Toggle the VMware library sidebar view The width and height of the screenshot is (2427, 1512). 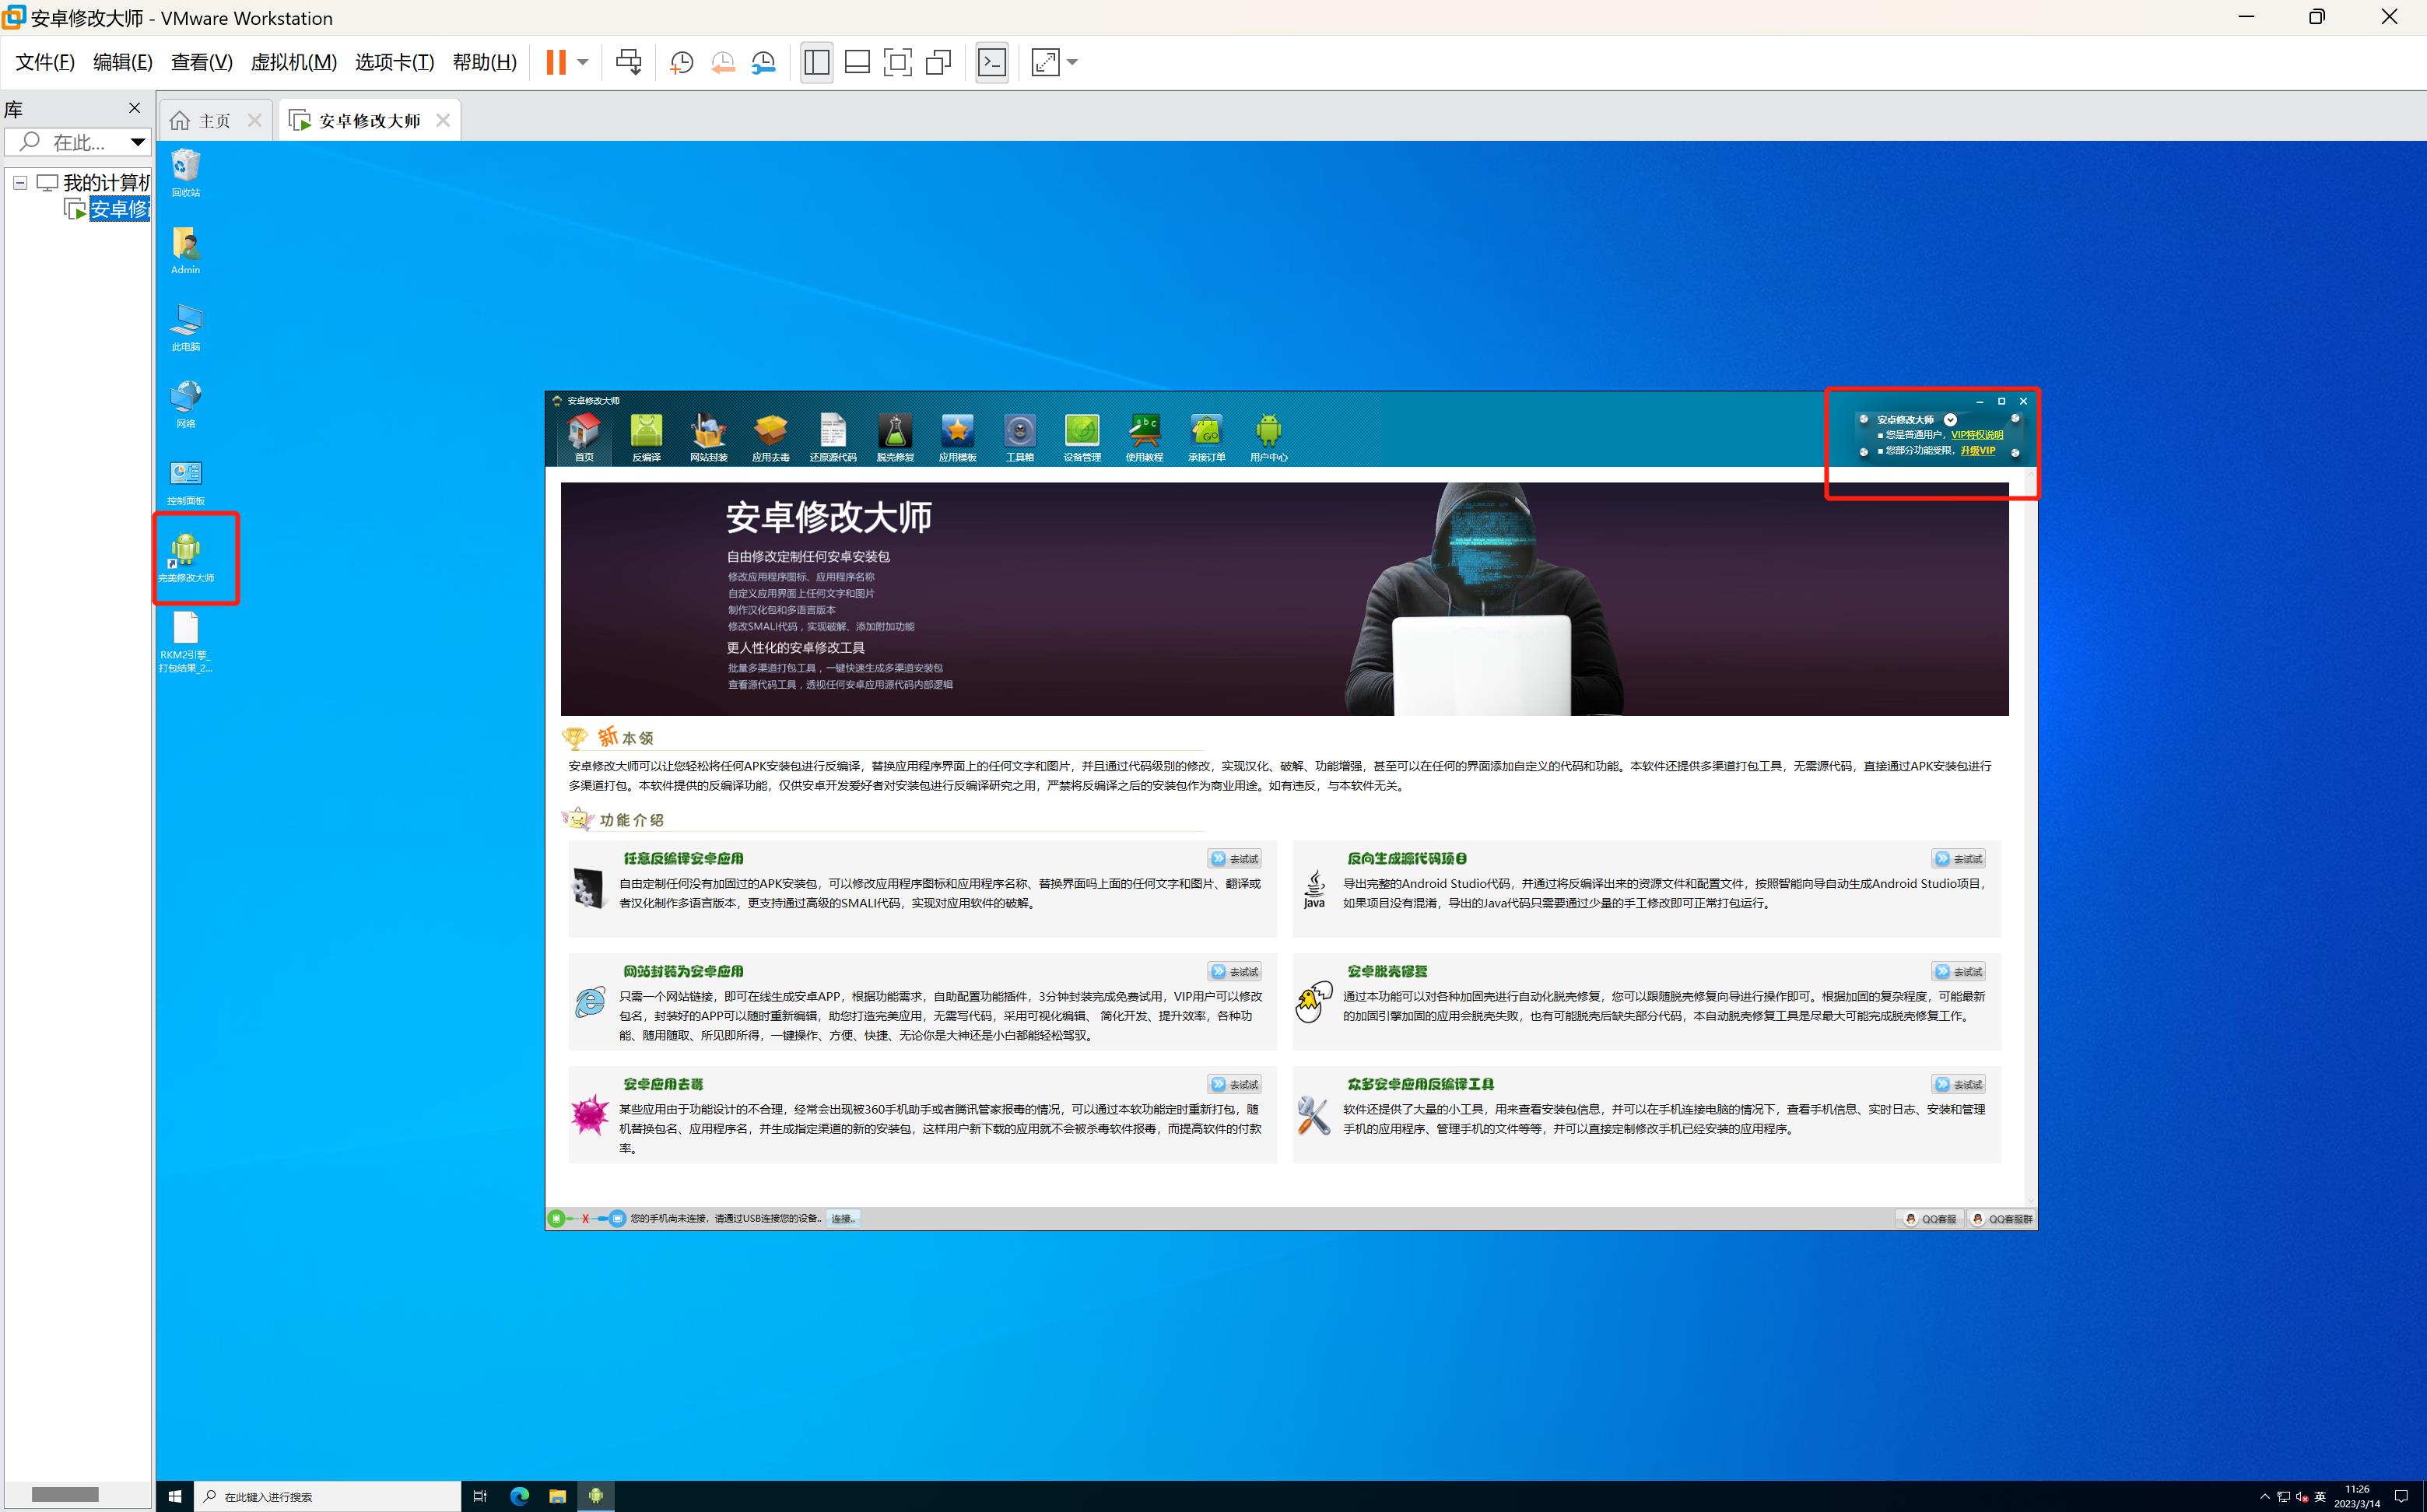pyautogui.click(x=817, y=62)
